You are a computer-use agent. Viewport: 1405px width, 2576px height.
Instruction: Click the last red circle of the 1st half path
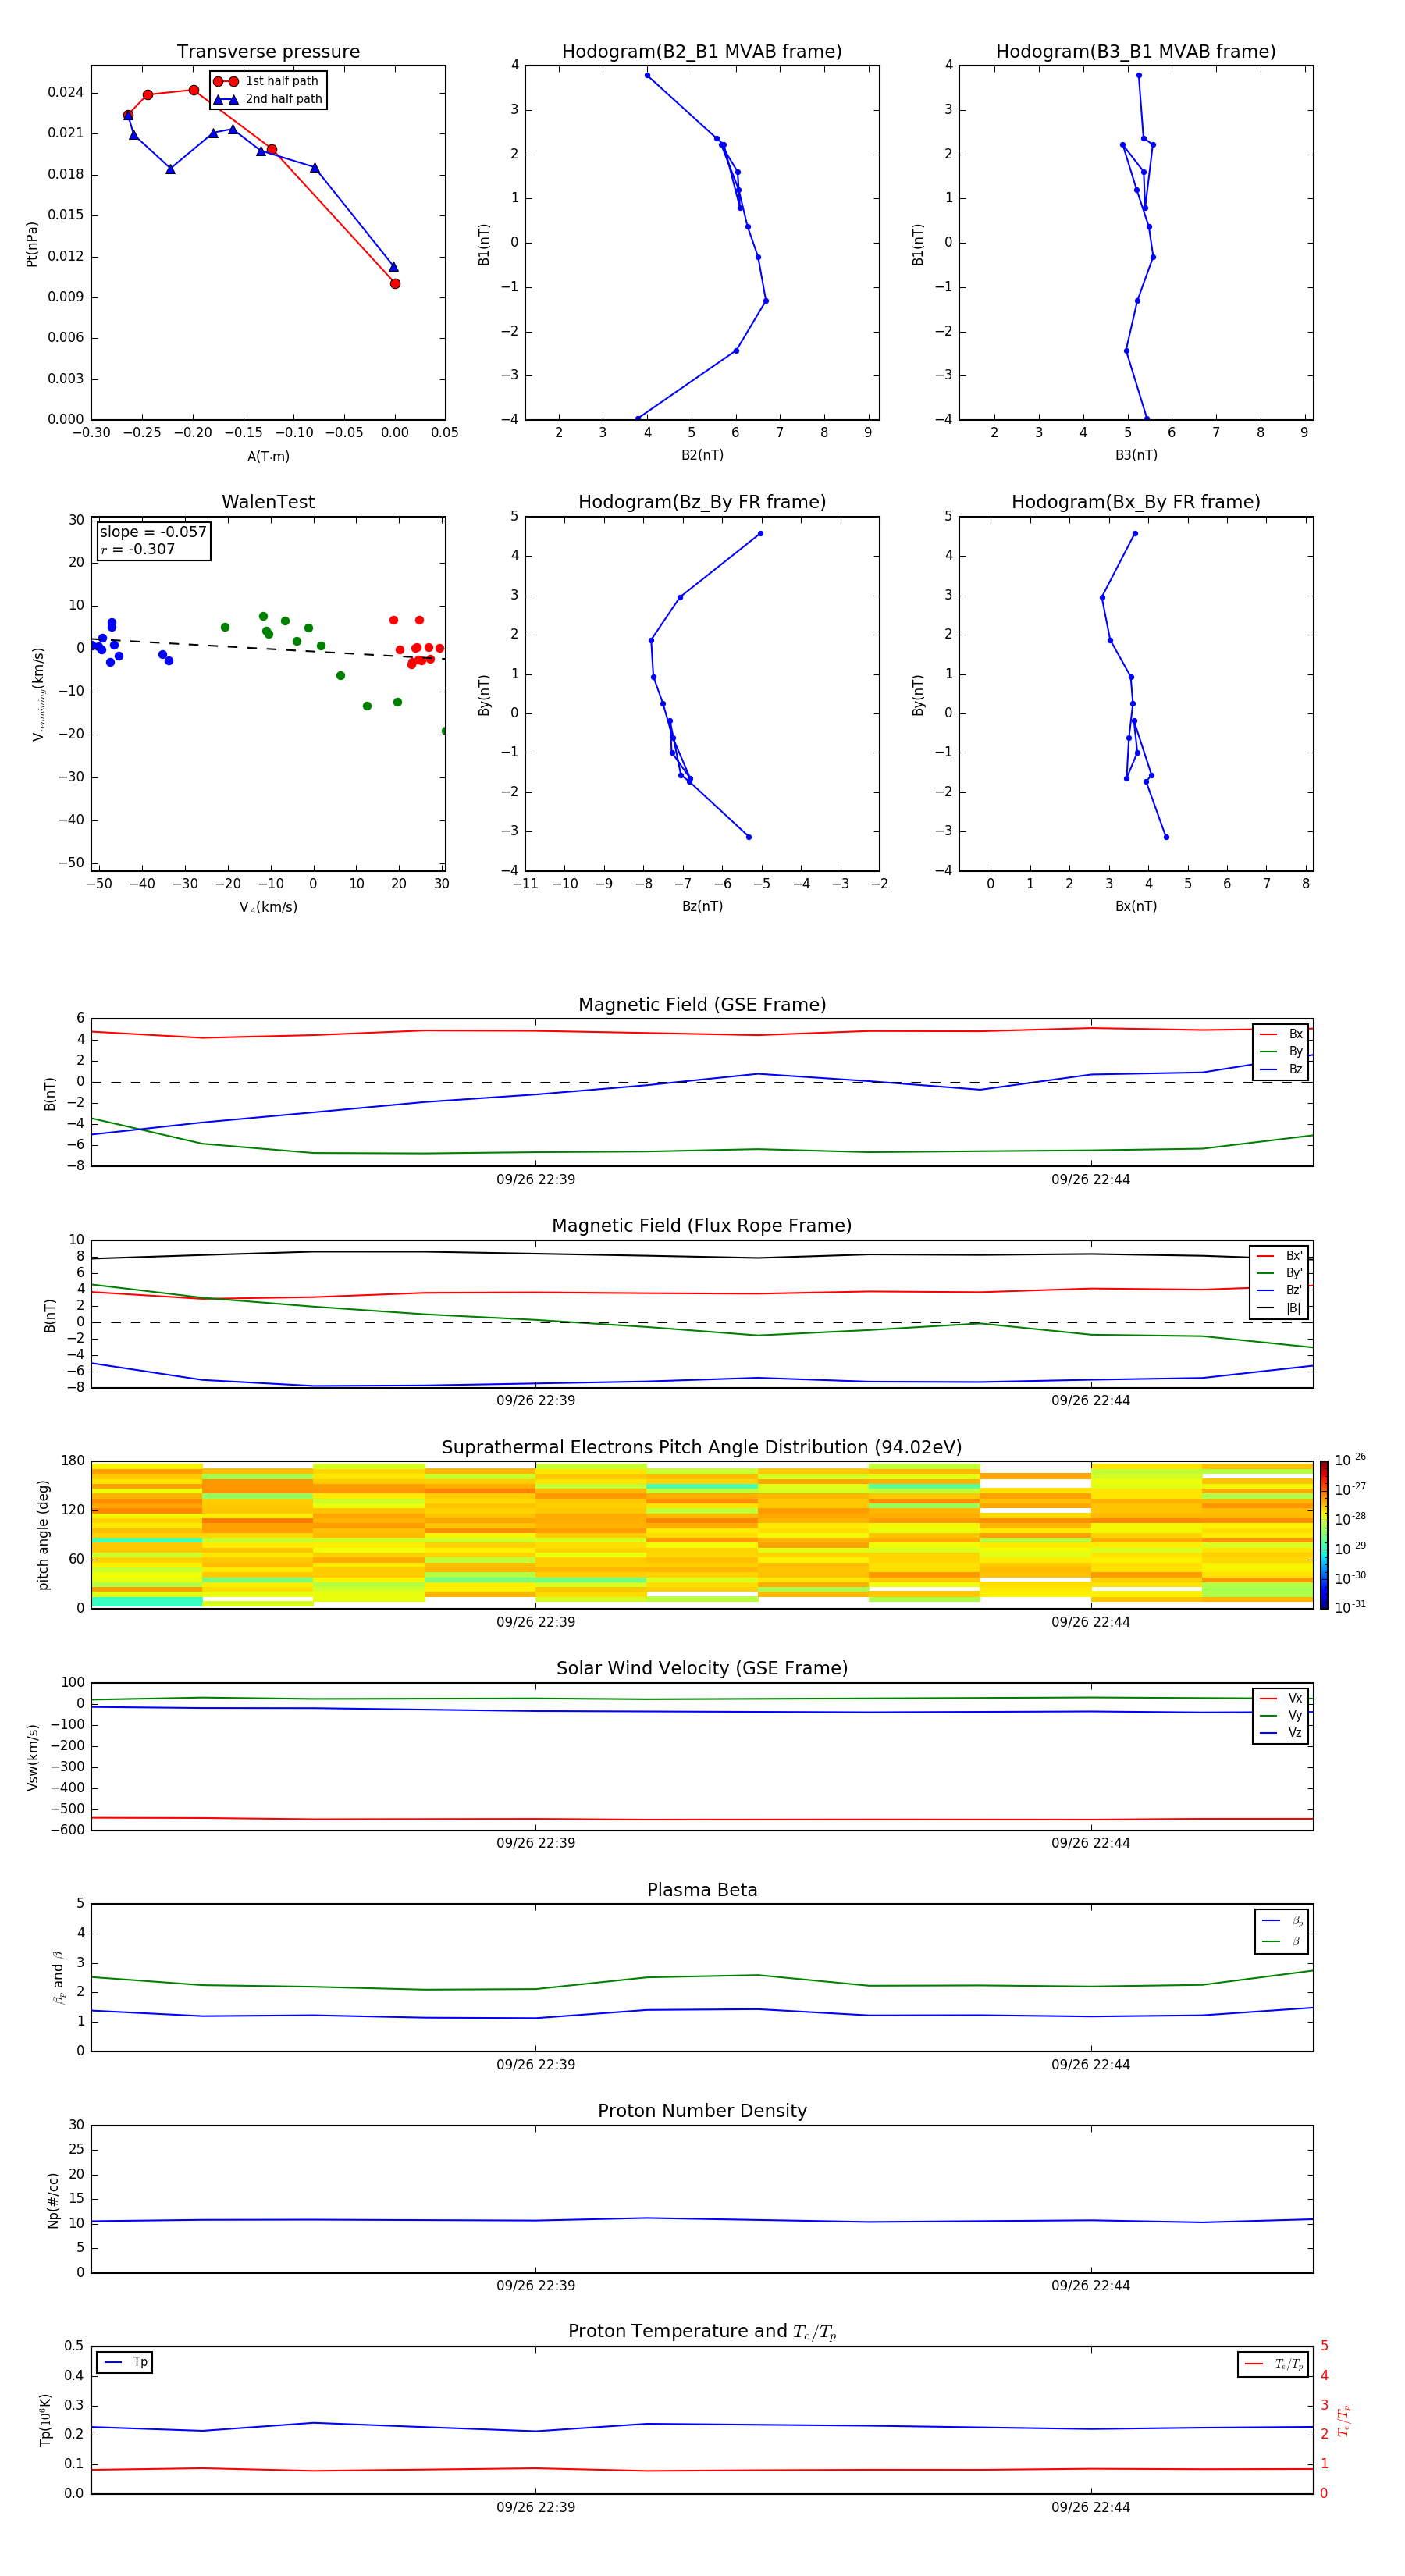pos(395,284)
